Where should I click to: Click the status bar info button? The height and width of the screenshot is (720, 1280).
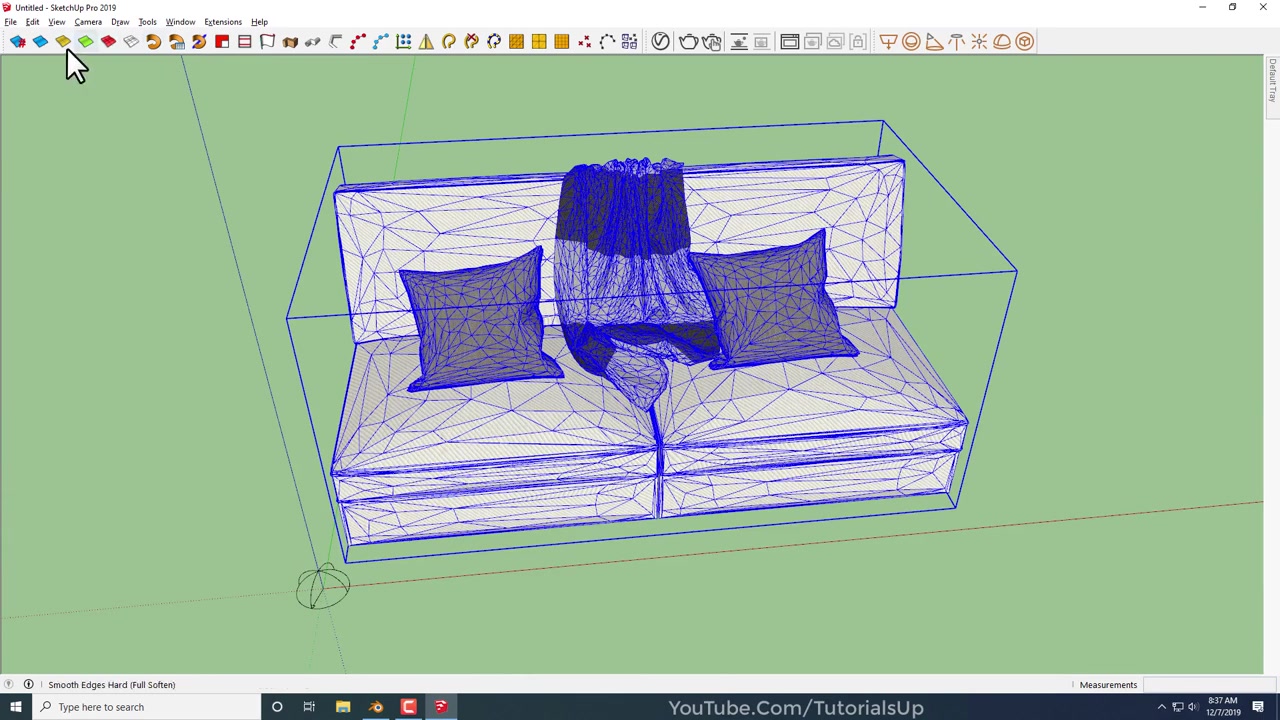coord(28,684)
